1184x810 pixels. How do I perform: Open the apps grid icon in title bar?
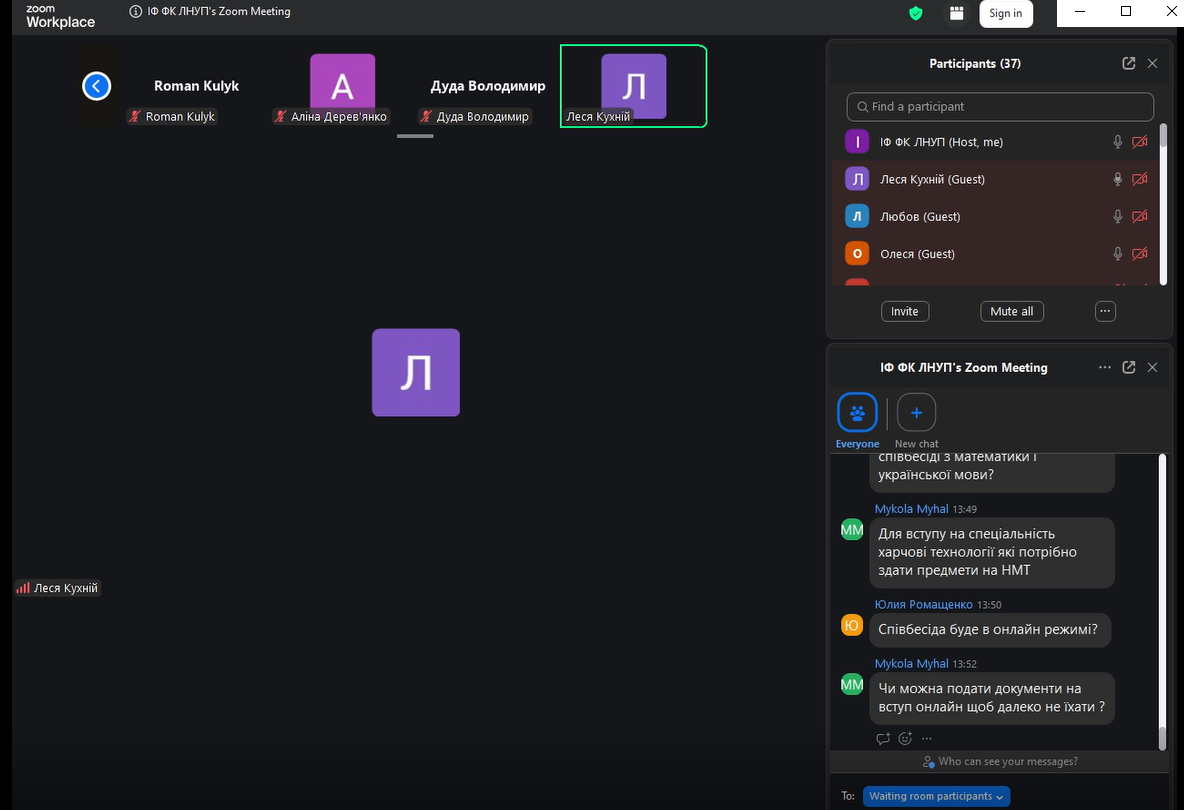(x=957, y=13)
